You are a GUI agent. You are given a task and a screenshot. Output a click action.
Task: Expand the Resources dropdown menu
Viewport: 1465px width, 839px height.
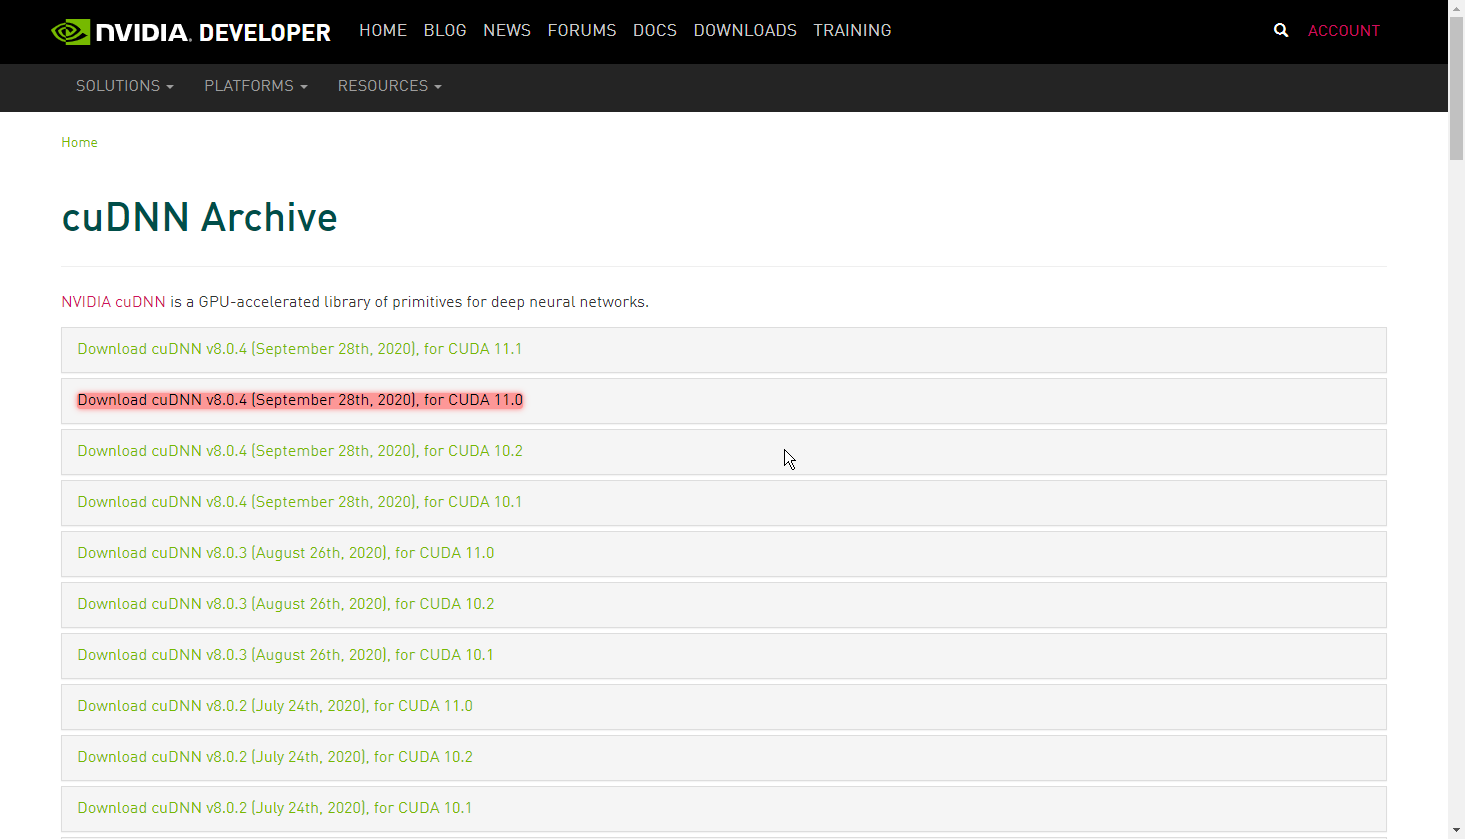[x=389, y=86]
